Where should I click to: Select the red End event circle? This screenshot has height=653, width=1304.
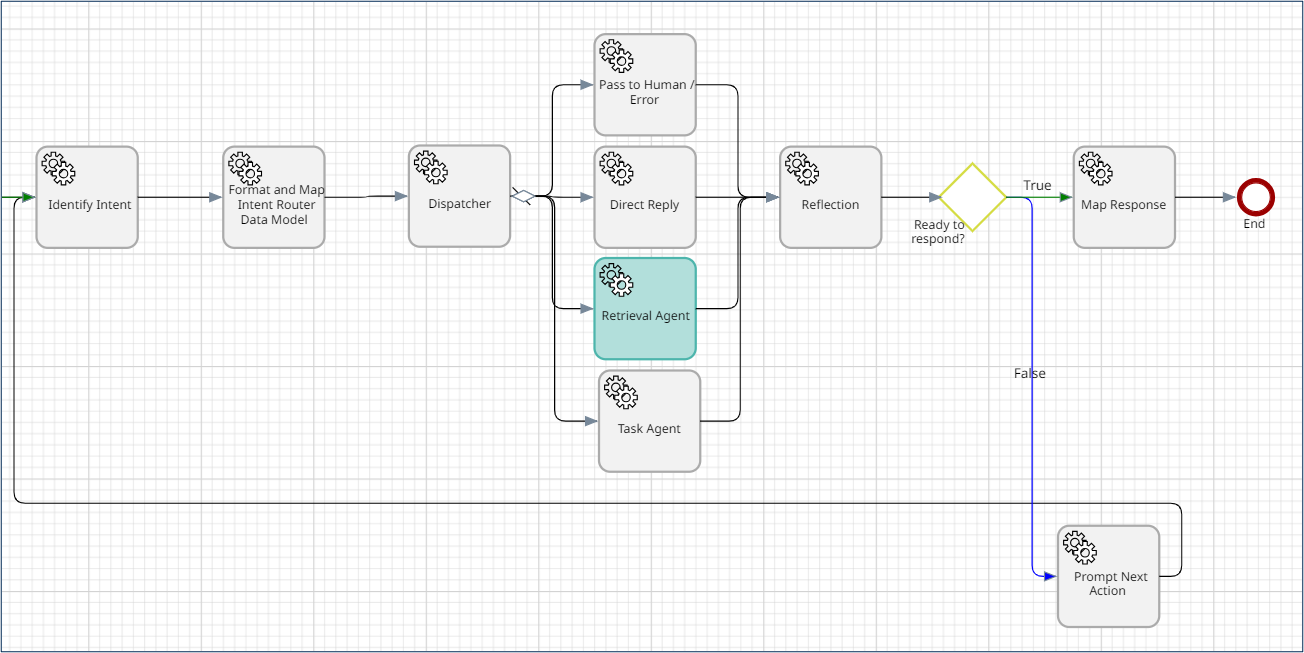1255,197
